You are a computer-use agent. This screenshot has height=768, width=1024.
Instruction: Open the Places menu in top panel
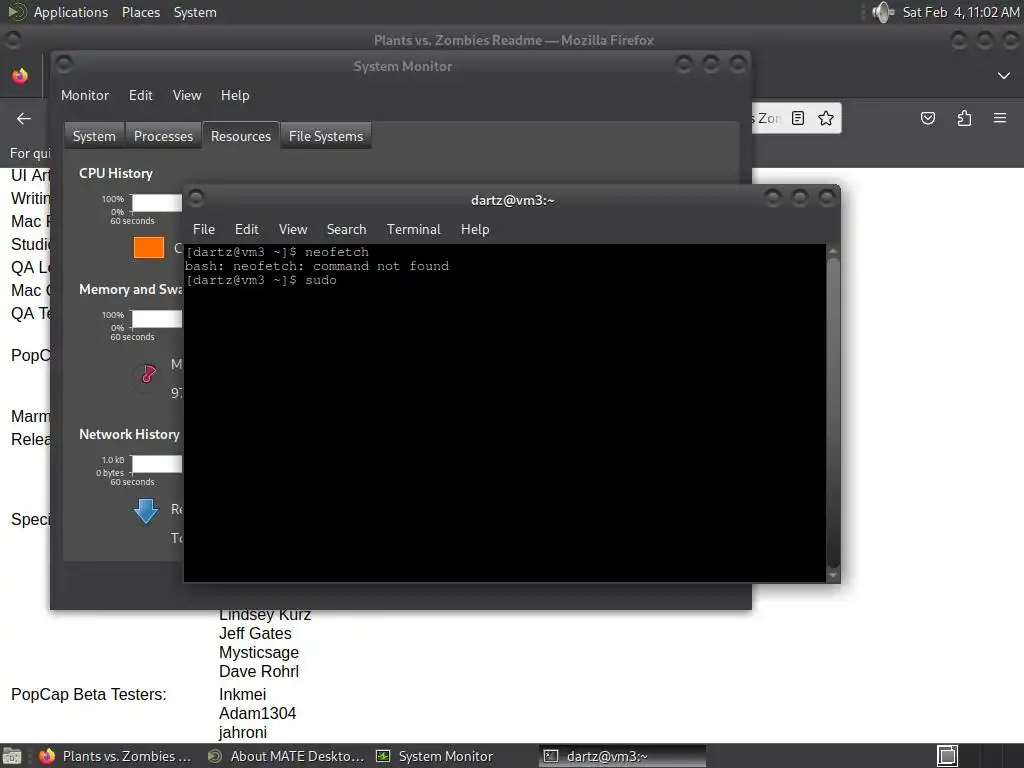(x=140, y=12)
